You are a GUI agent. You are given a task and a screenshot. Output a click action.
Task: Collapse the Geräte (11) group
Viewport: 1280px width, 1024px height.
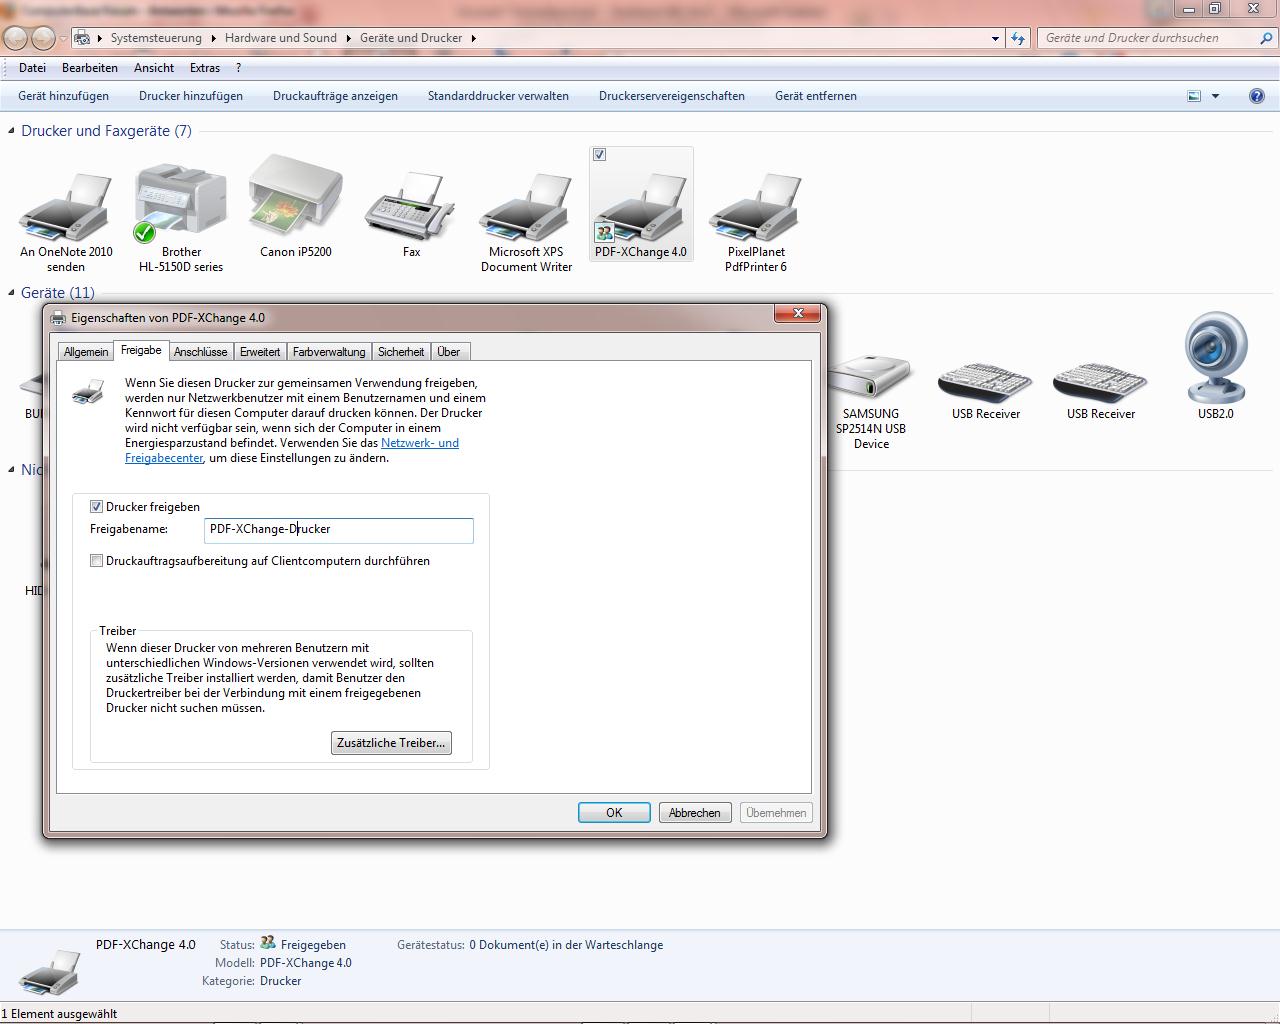pos(11,292)
